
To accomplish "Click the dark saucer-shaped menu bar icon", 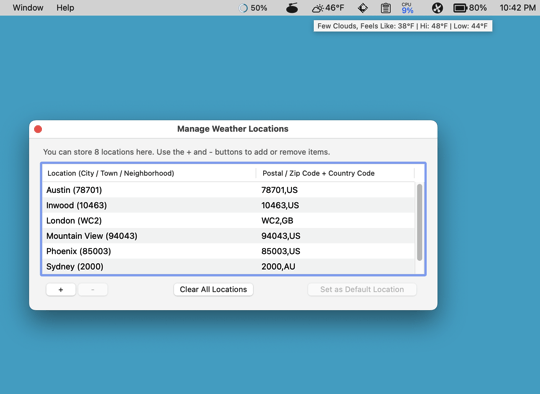I will 292,8.
